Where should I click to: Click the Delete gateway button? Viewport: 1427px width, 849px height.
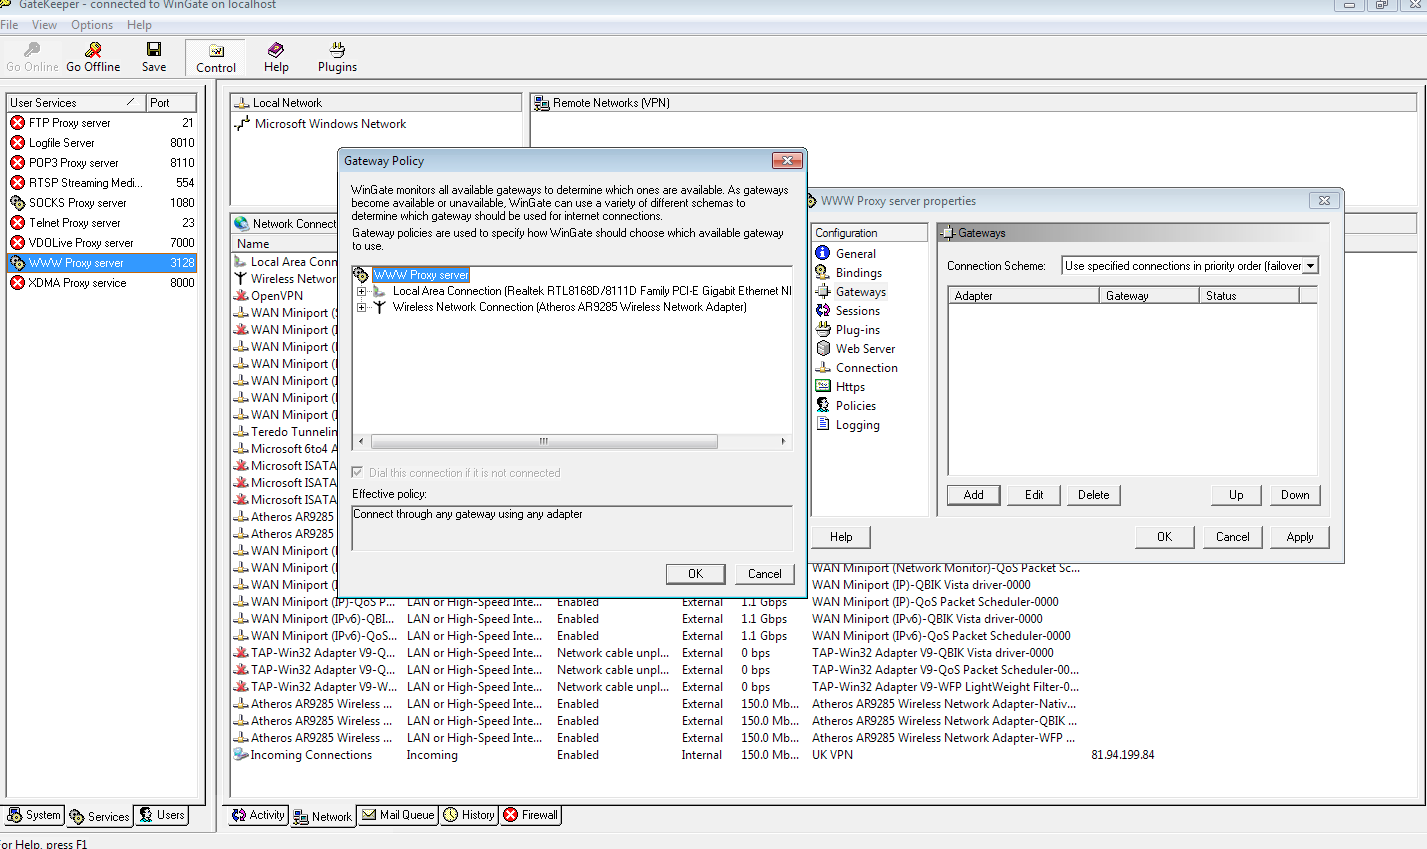(x=1093, y=495)
